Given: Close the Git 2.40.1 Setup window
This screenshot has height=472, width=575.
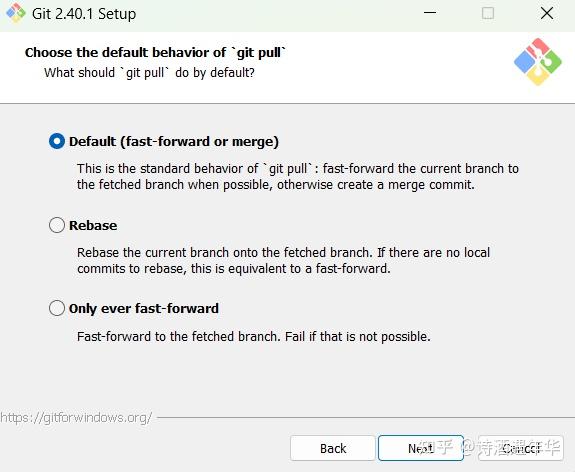Looking at the screenshot, I should coord(547,13).
